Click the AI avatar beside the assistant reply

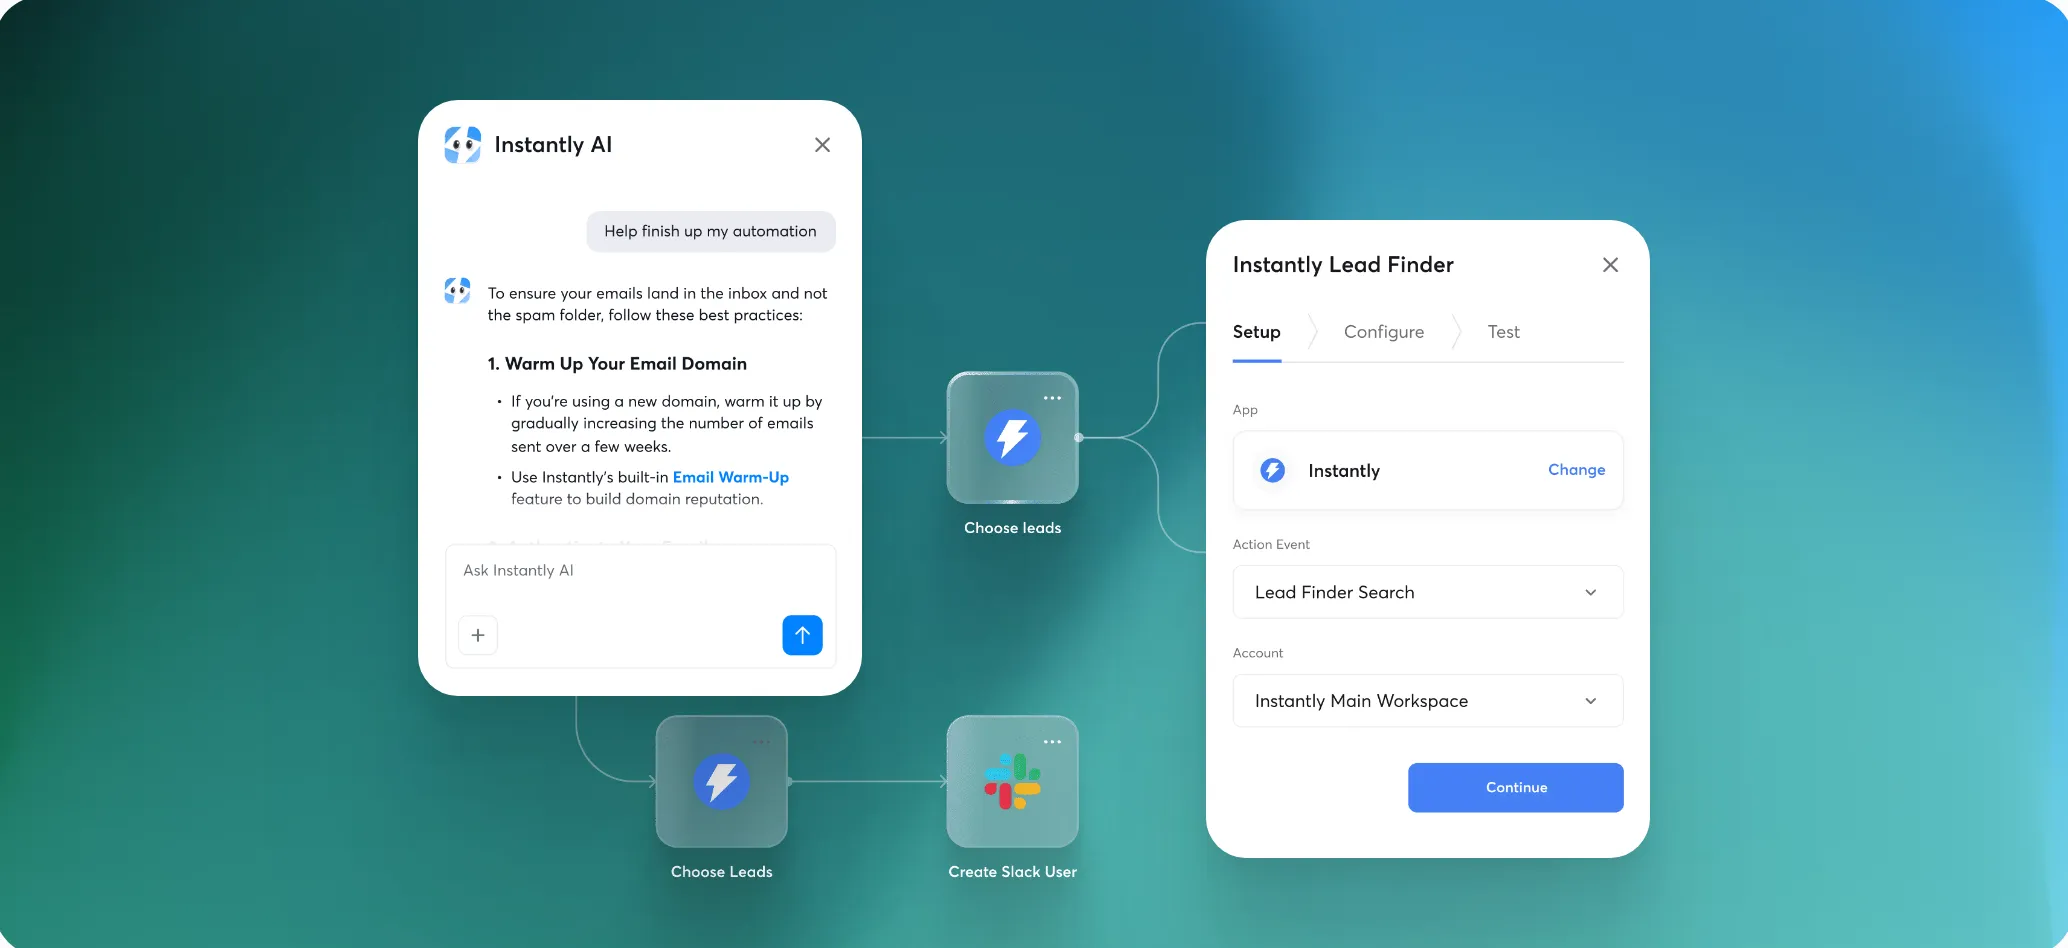457,291
